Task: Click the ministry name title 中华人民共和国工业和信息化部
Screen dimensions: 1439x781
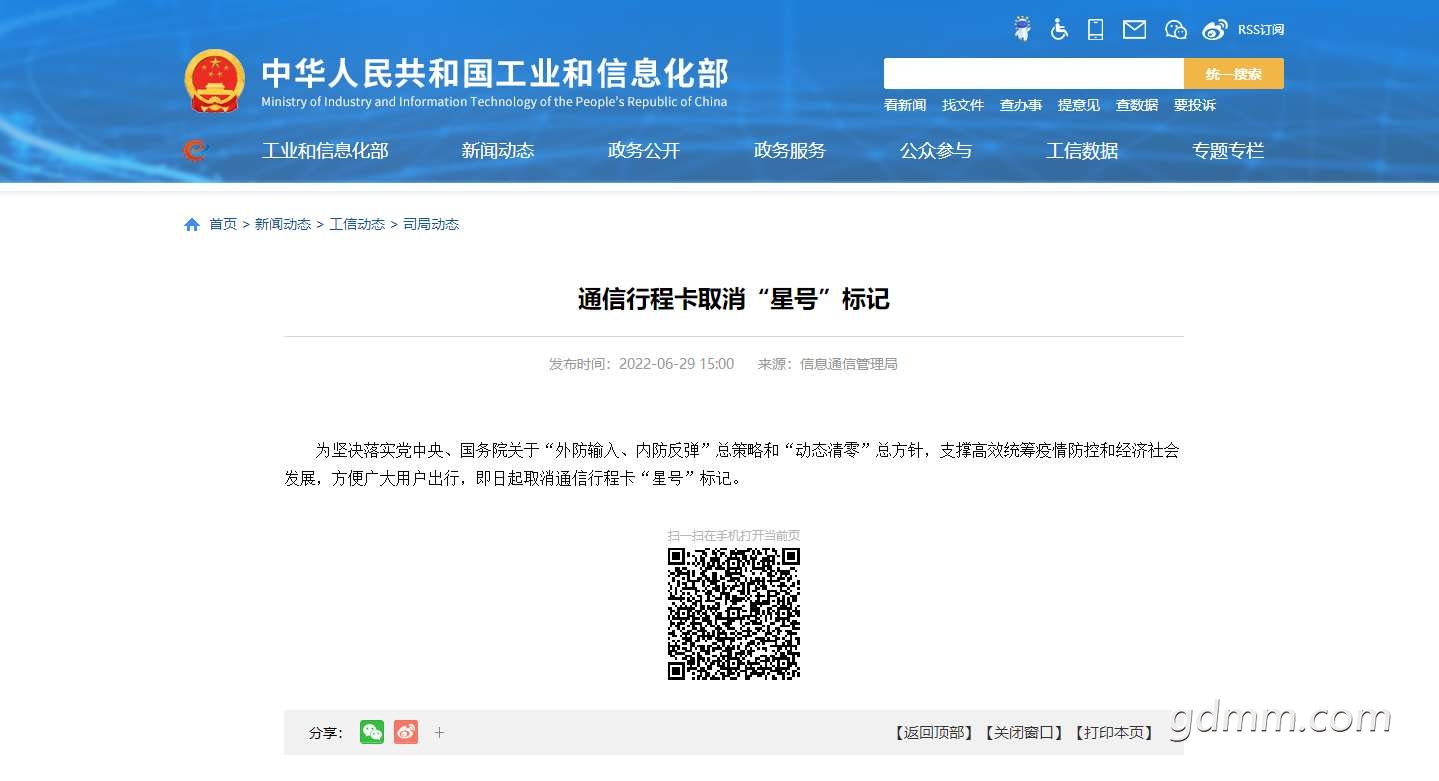Action: [x=495, y=74]
